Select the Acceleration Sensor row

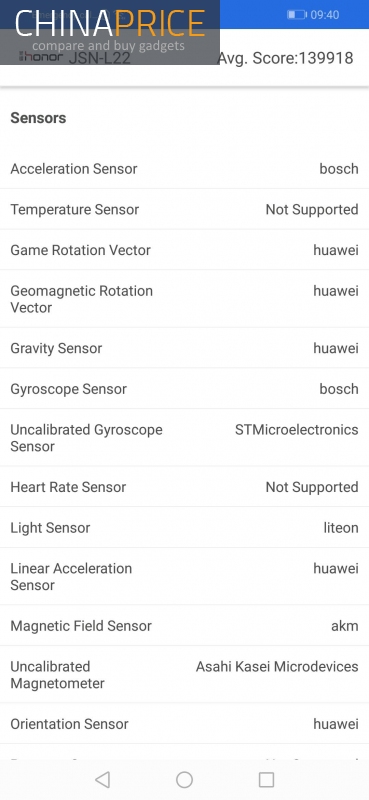[x=184, y=168]
